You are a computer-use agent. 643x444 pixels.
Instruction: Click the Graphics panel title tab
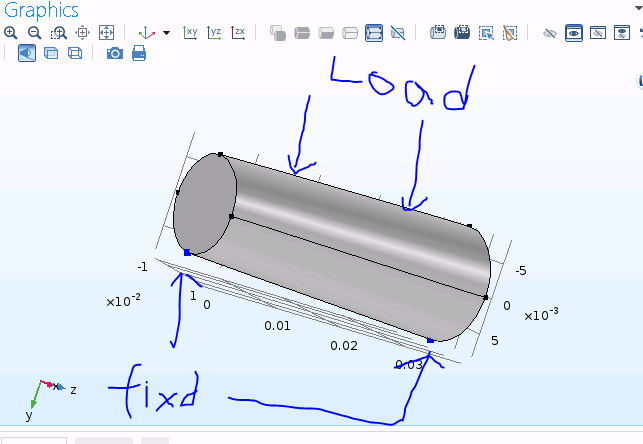click(x=41, y=10)
